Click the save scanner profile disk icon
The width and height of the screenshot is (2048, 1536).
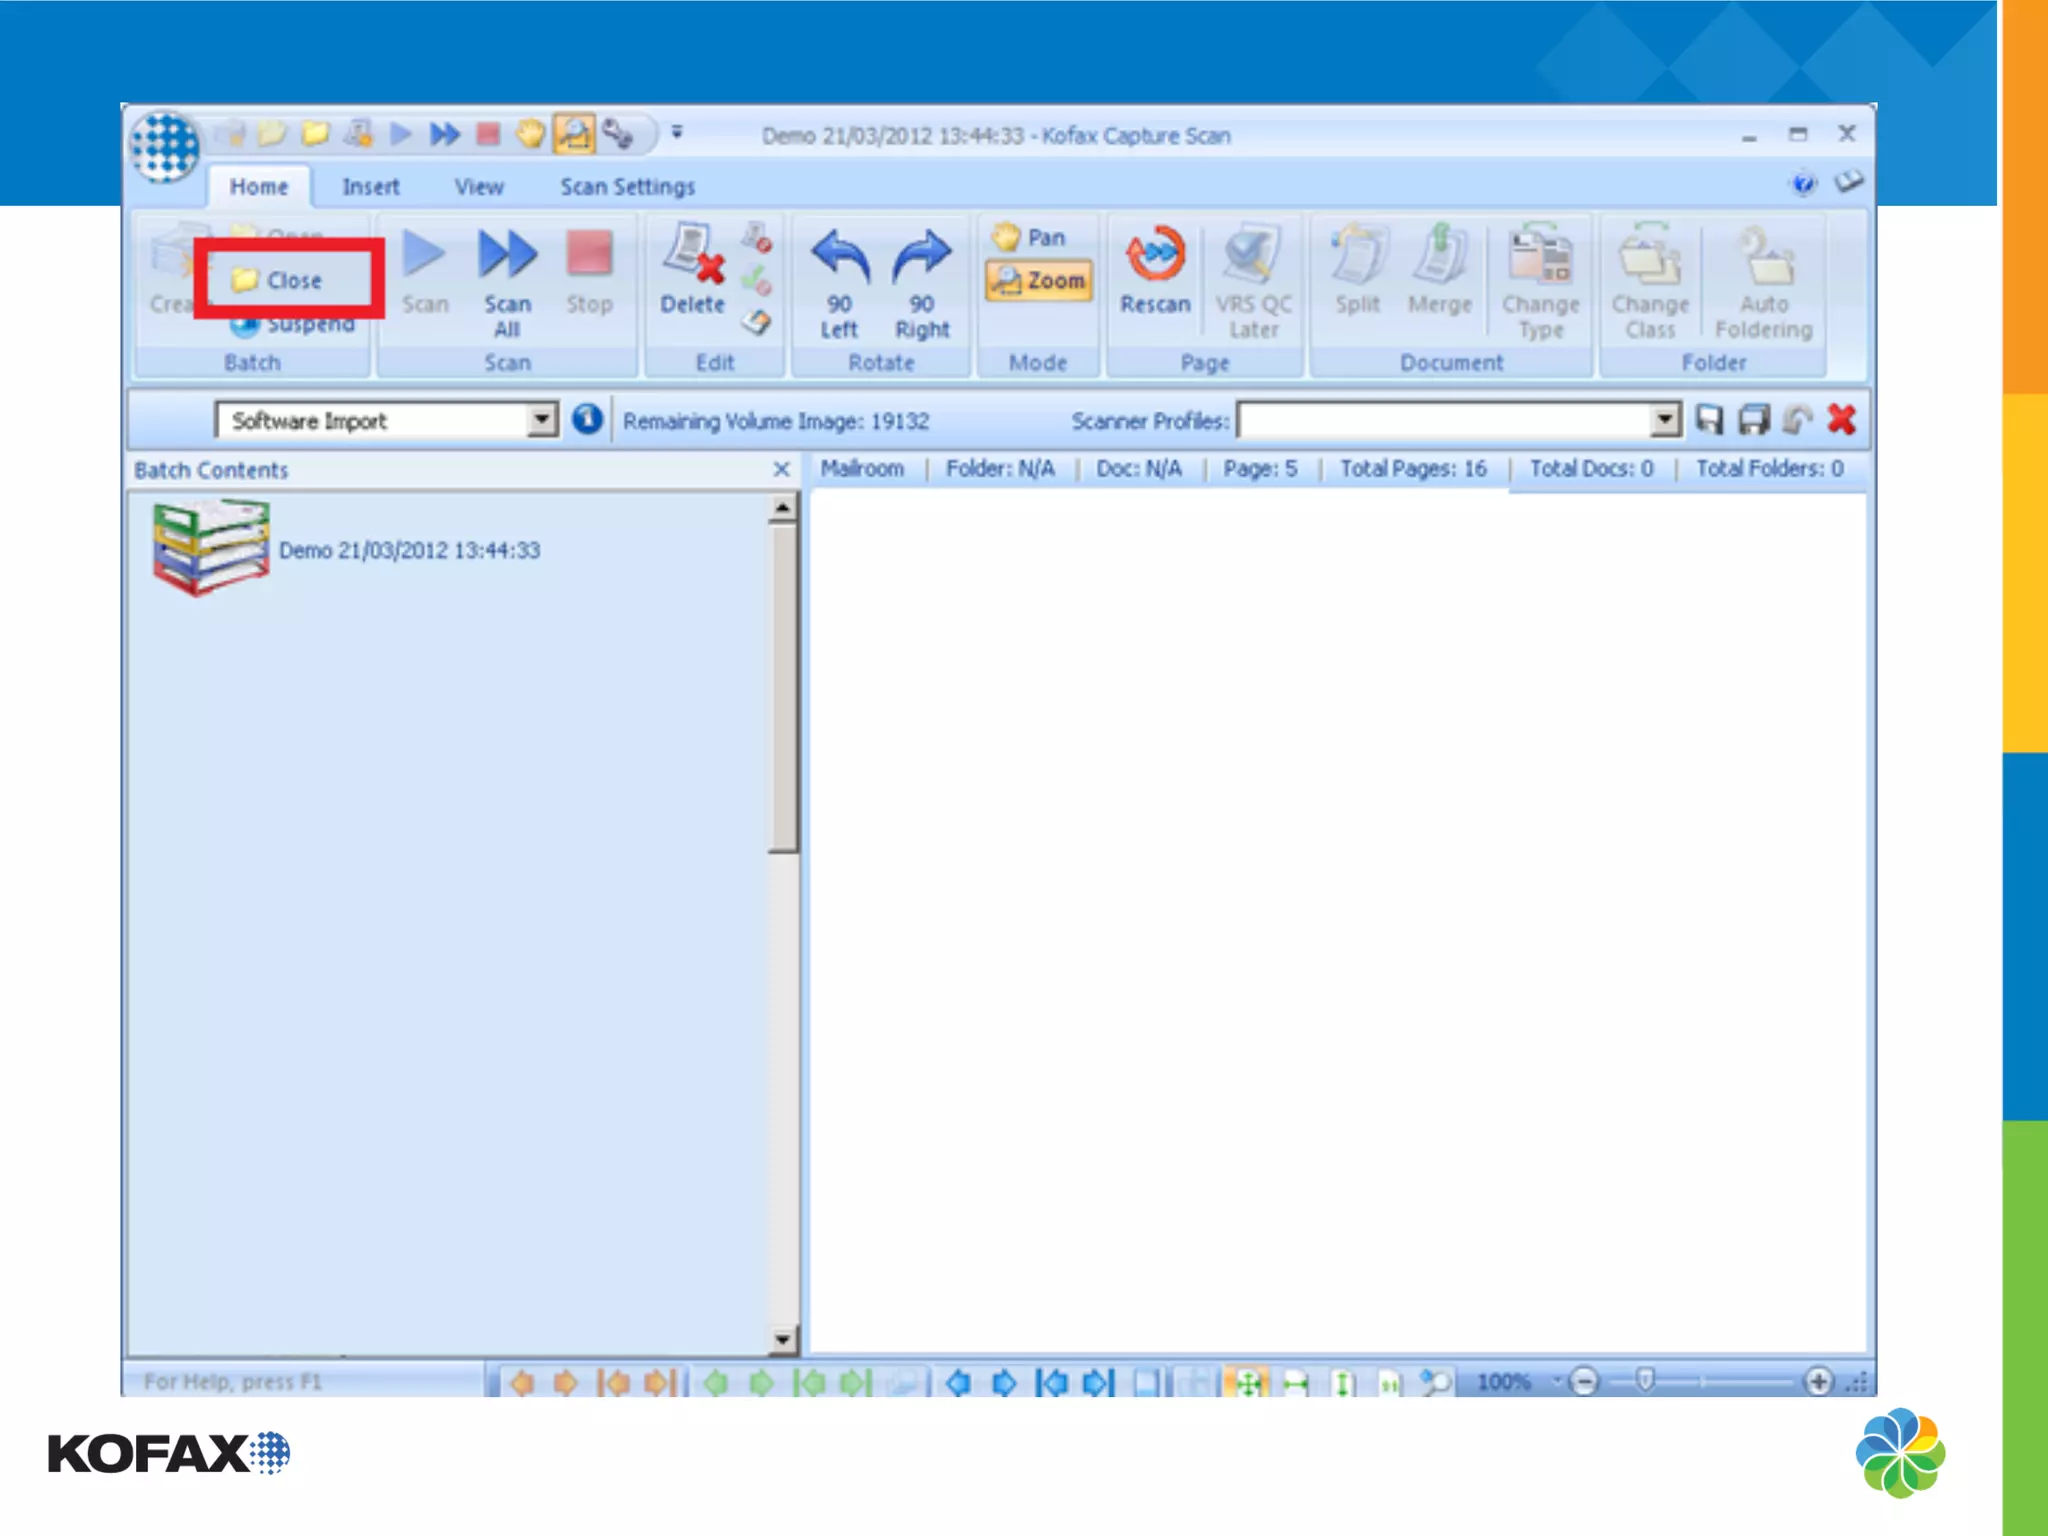[1709, 420]
